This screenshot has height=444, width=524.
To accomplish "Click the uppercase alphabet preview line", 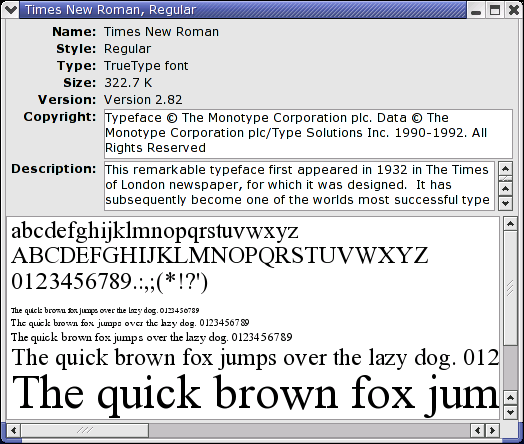I will coord(220,256).
